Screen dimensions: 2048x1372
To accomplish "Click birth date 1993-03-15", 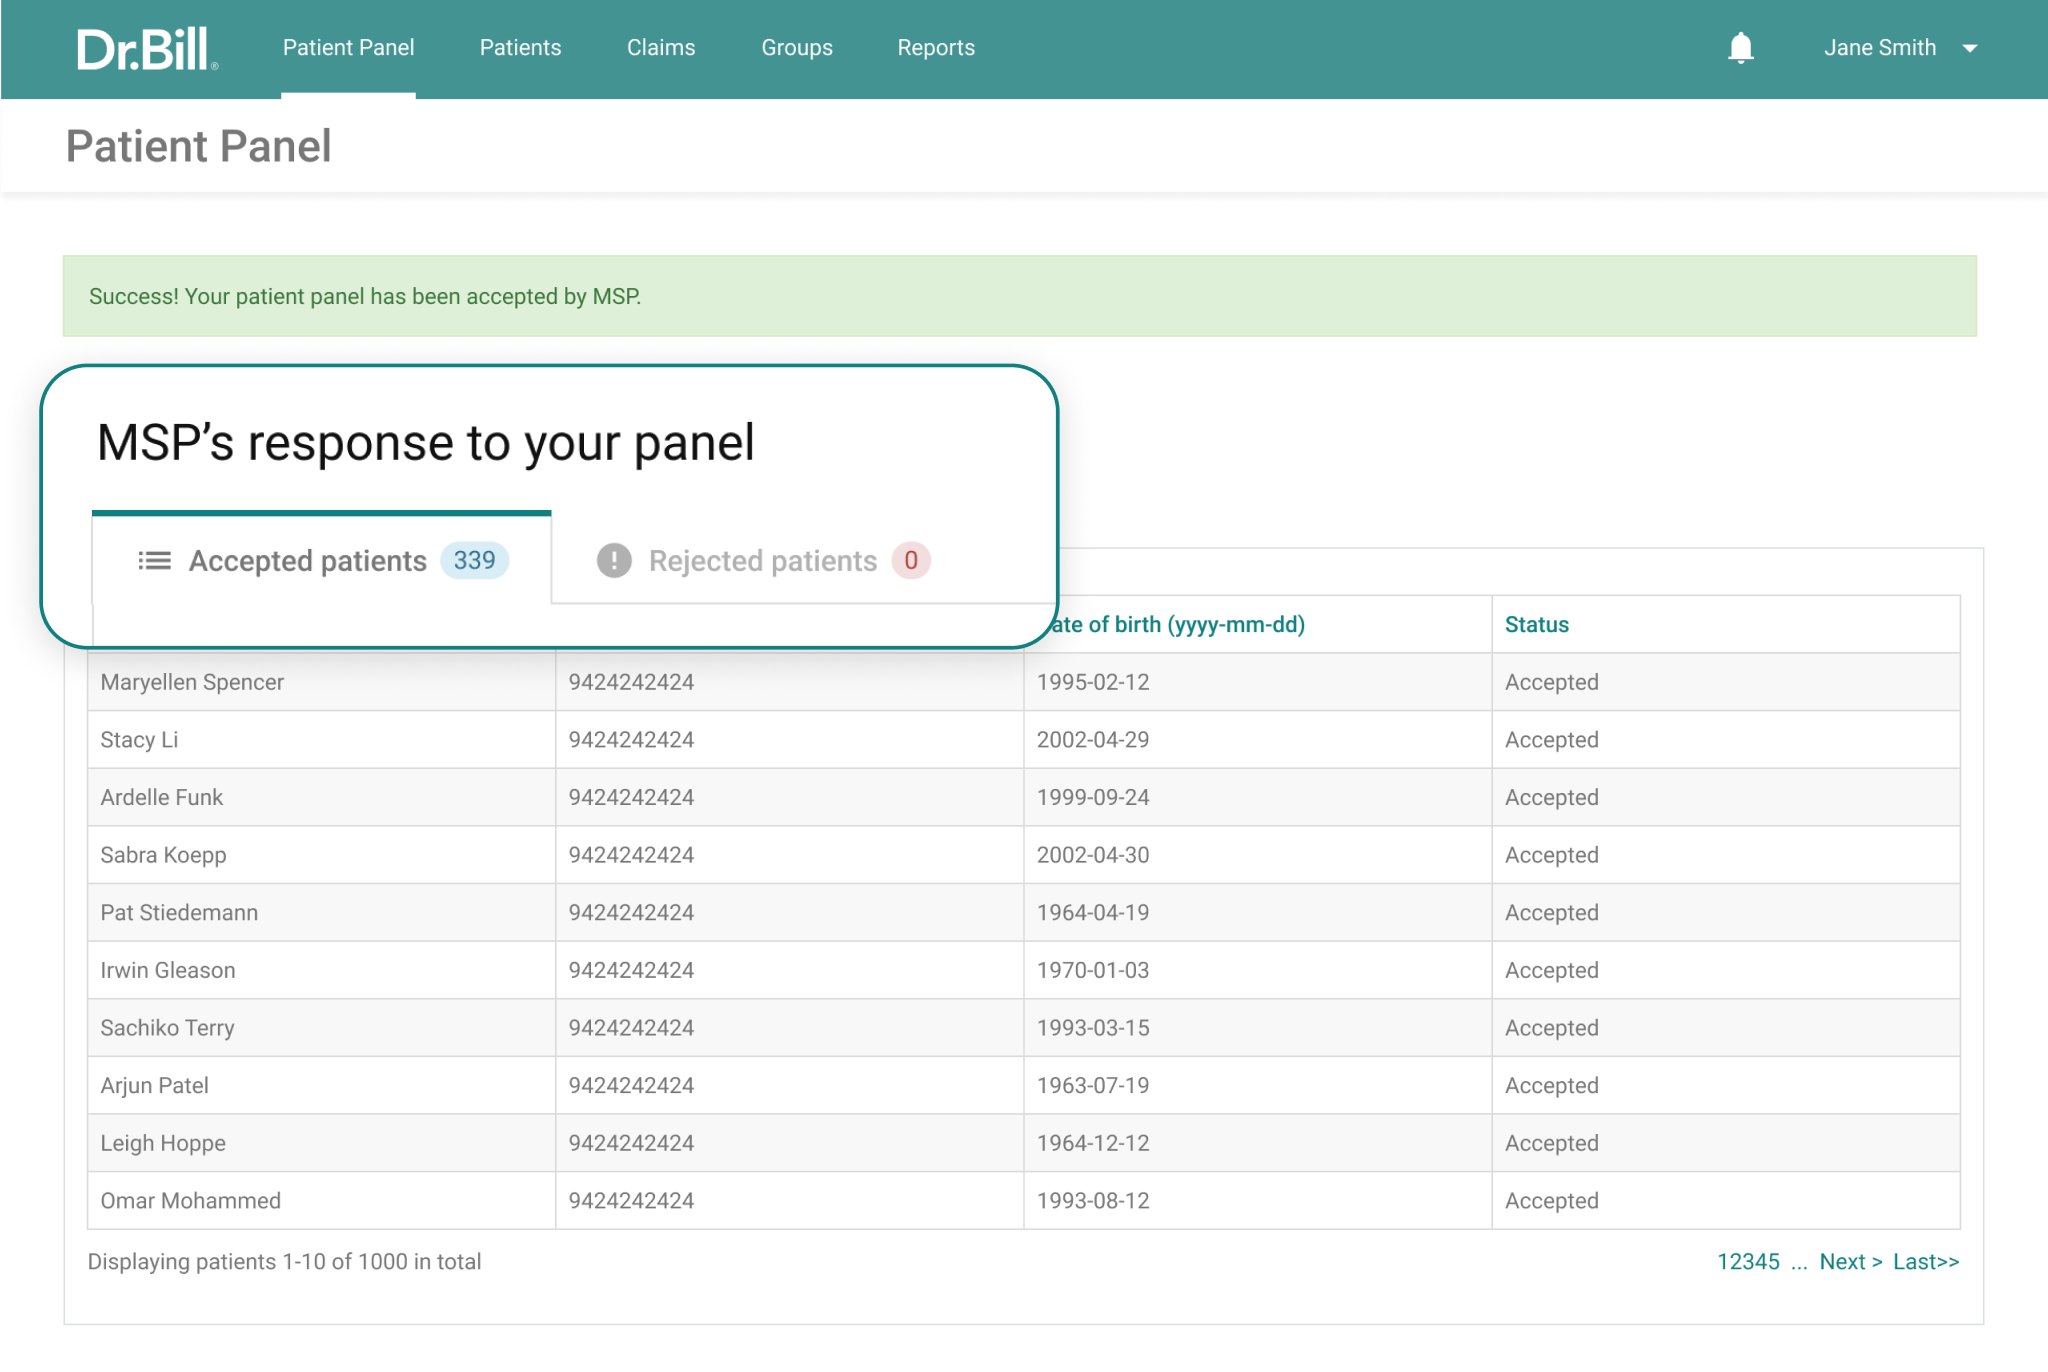I will (x=1093, y=1028).
